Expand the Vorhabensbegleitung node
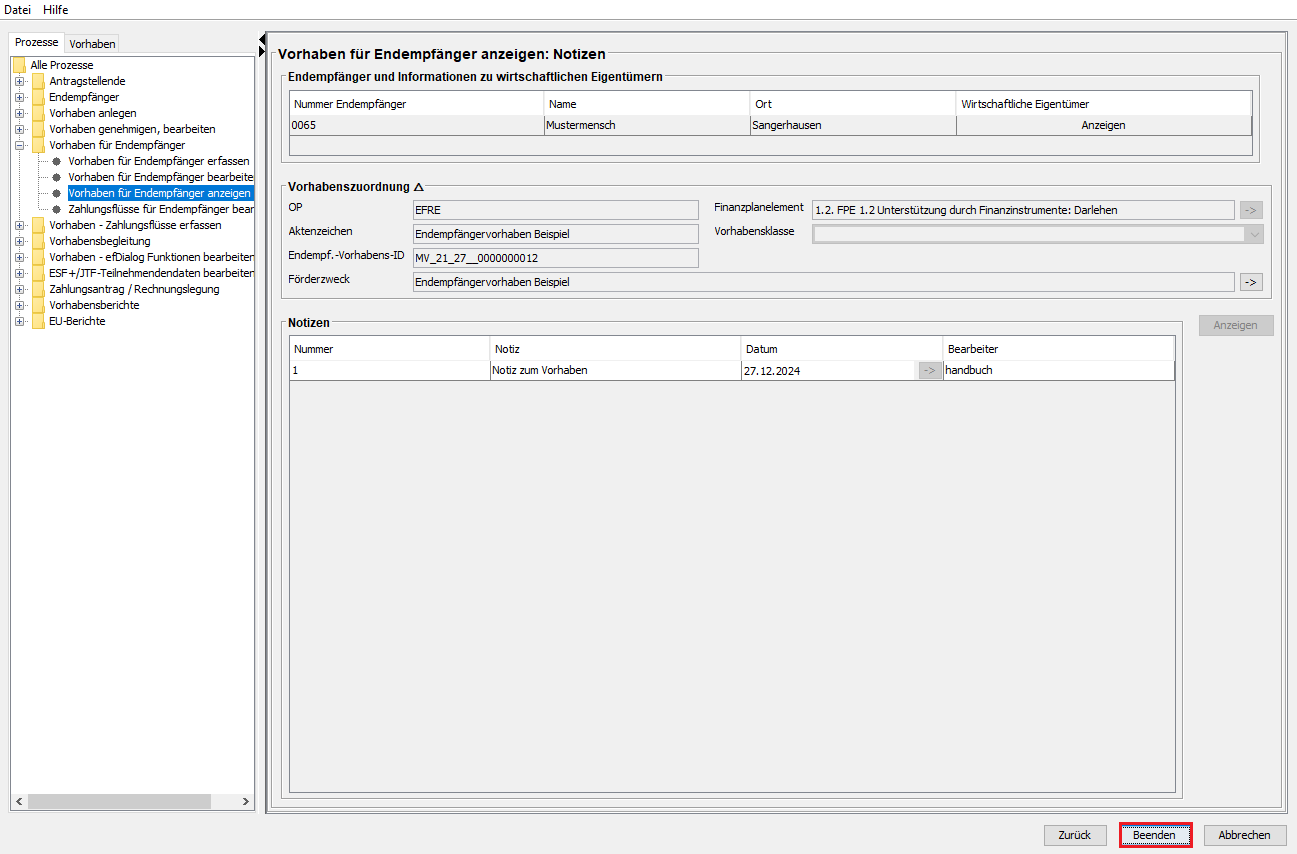Image resolution: width=1297 pixels, height=854 pixels. pos(19,241)
